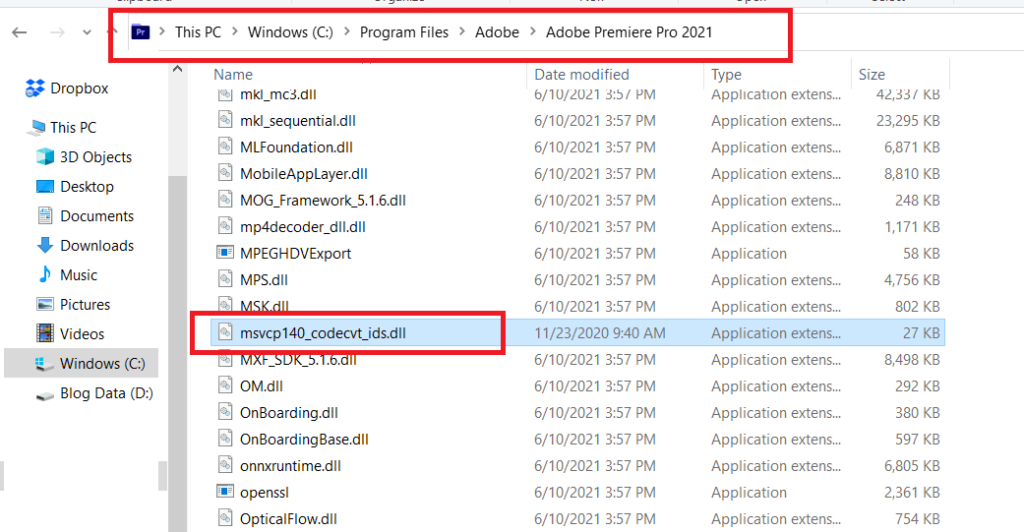The height and width of the screenshot is (532, 1024).
Task: Click the MLFoundation.dll file icon
Action: pos(225,146)
